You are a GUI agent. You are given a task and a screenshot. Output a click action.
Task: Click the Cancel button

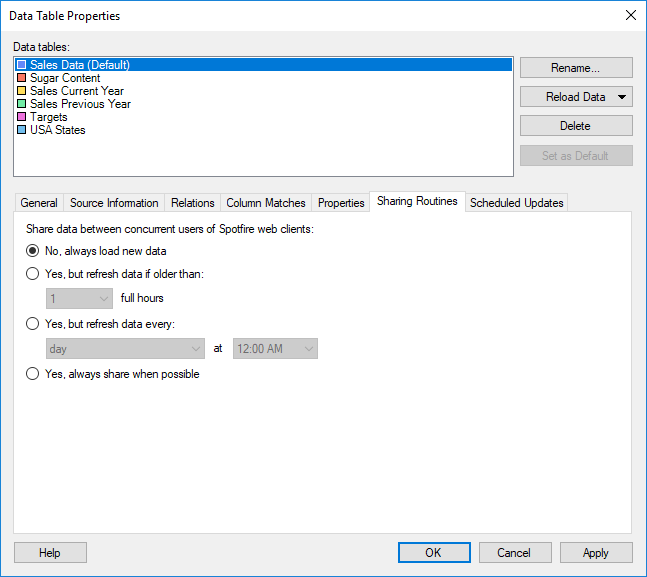[x=515, y=553]
